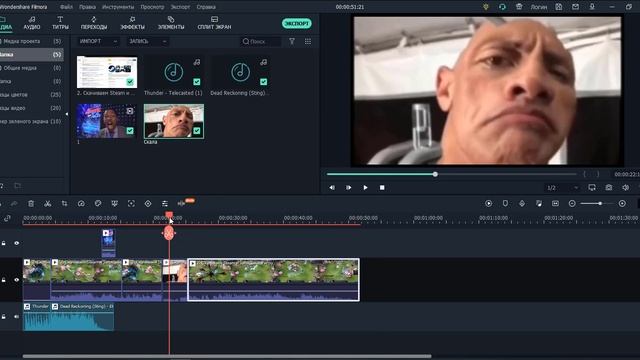Zoom out timeline with minus circle
This screenshot has height=360, width=640.
[572, 203]
